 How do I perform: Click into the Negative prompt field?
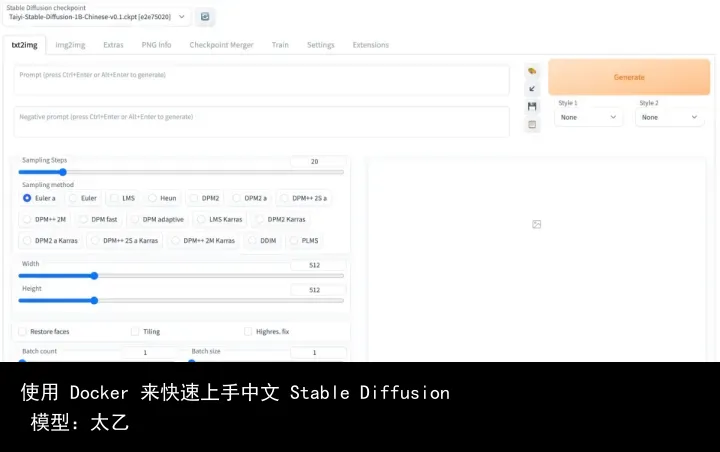(261, 122)
